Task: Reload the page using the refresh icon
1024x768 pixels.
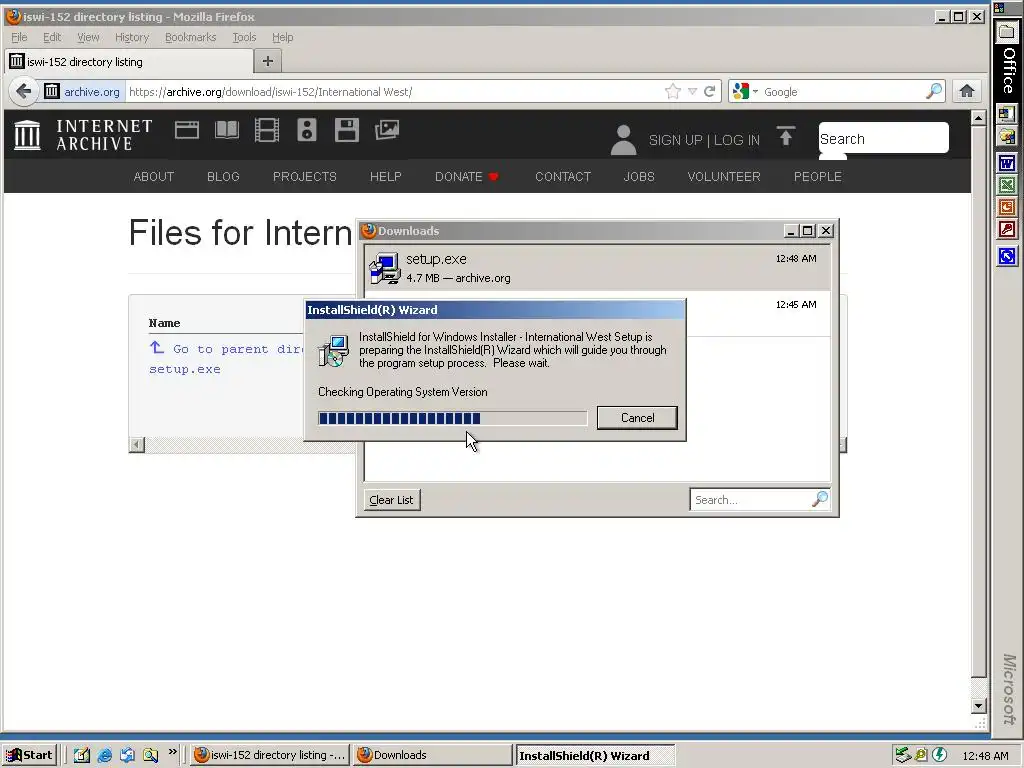Action: (709, 91)
